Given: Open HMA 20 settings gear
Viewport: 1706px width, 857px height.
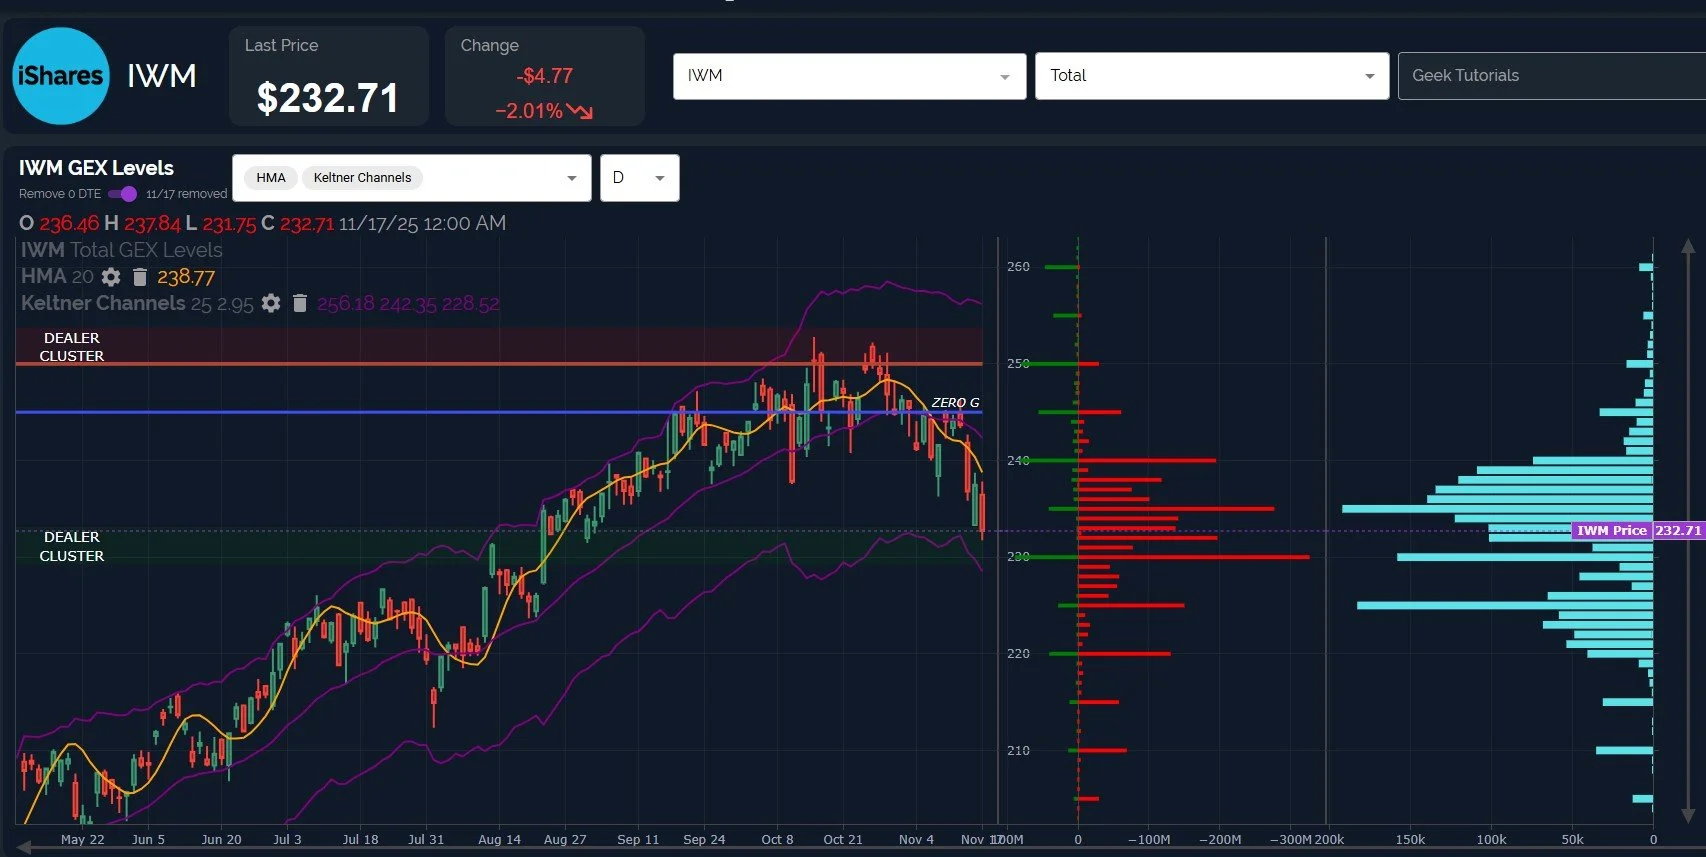Looking at the screenshot, I should point(111,277).
